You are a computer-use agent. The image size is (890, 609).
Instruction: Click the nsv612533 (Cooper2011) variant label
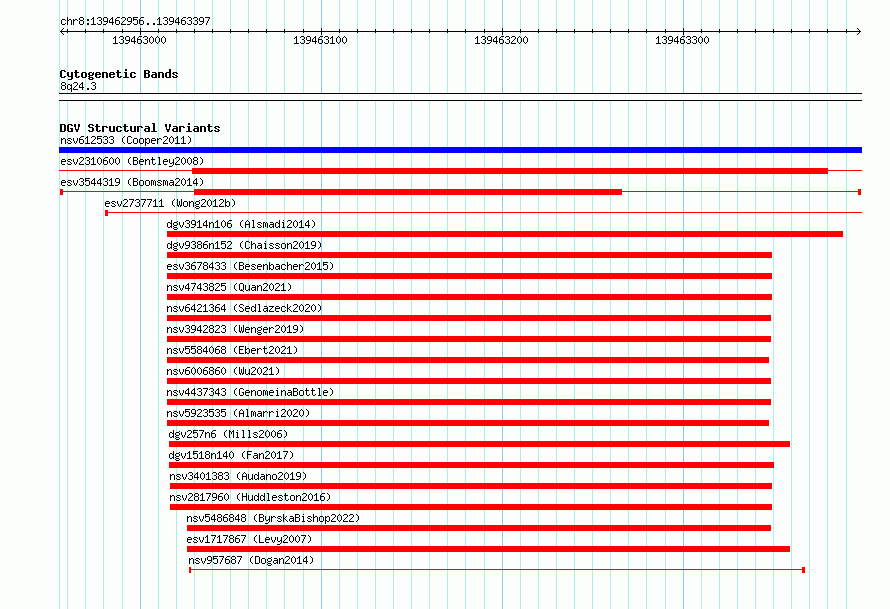[x=126, y=140]
